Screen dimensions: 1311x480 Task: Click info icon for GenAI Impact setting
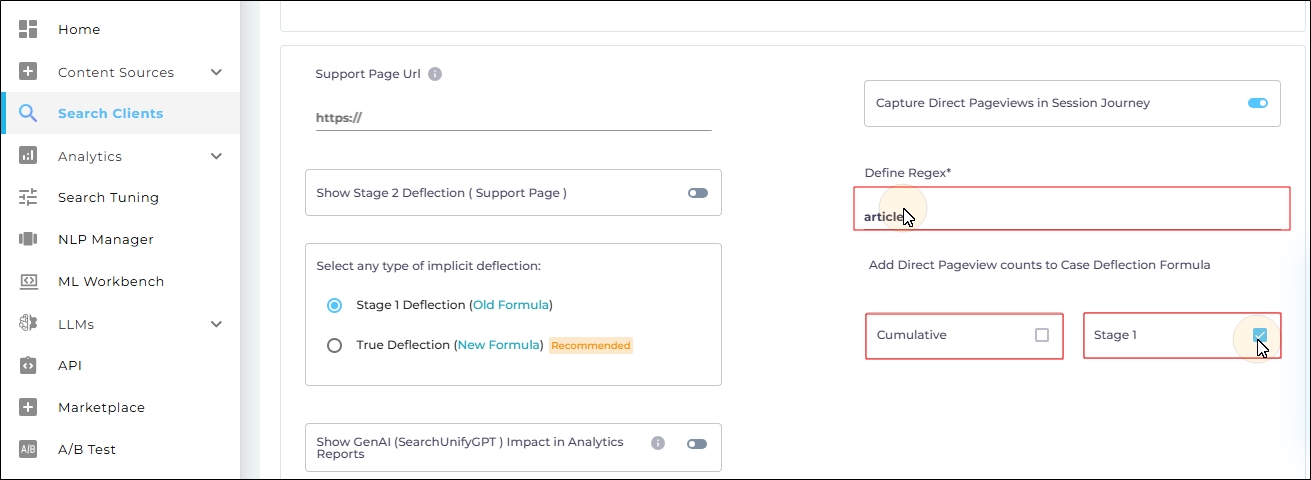(x=657, y=443)
